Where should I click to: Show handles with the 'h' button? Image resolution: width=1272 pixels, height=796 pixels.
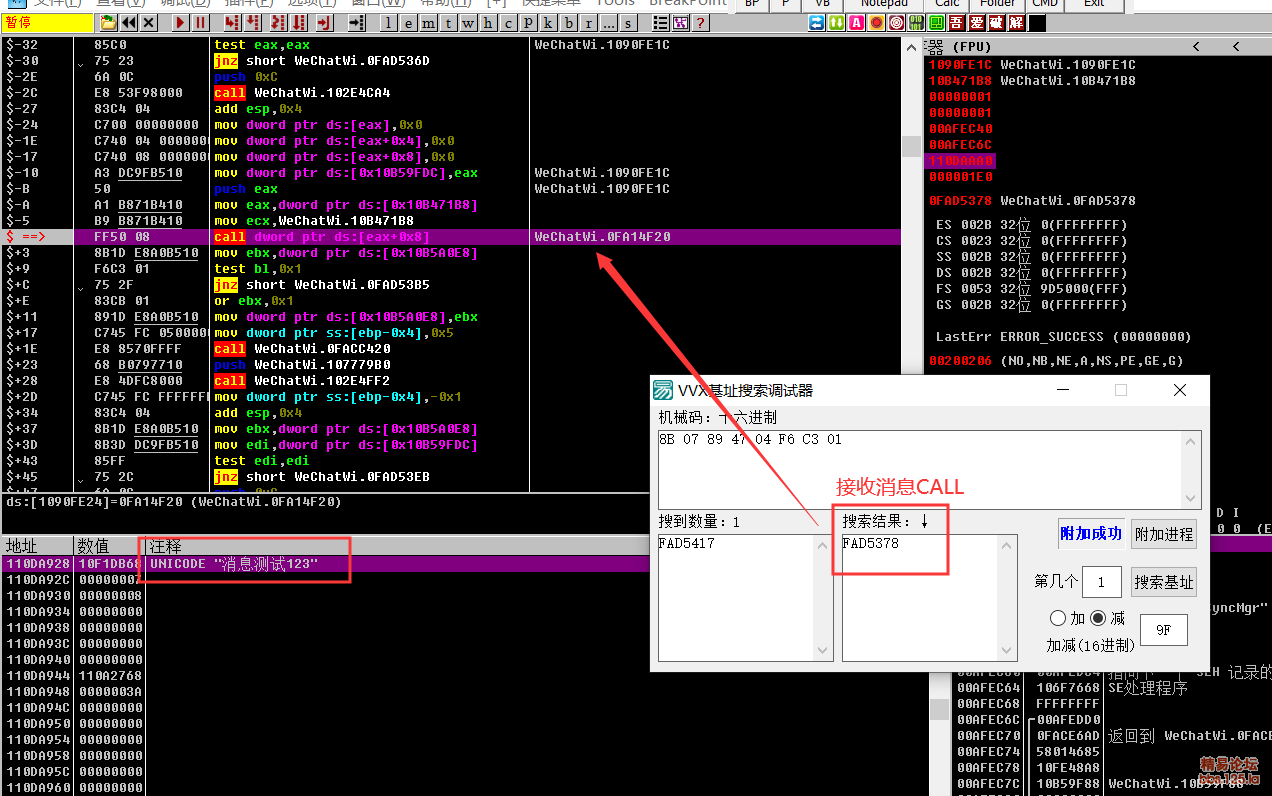click(x=489, y=22)
